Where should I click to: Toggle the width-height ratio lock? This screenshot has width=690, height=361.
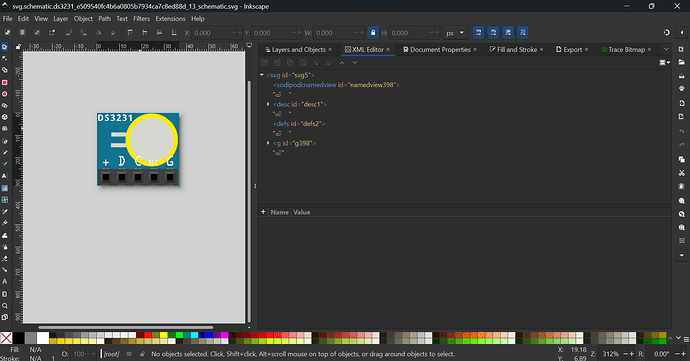[x=373, y=33]
